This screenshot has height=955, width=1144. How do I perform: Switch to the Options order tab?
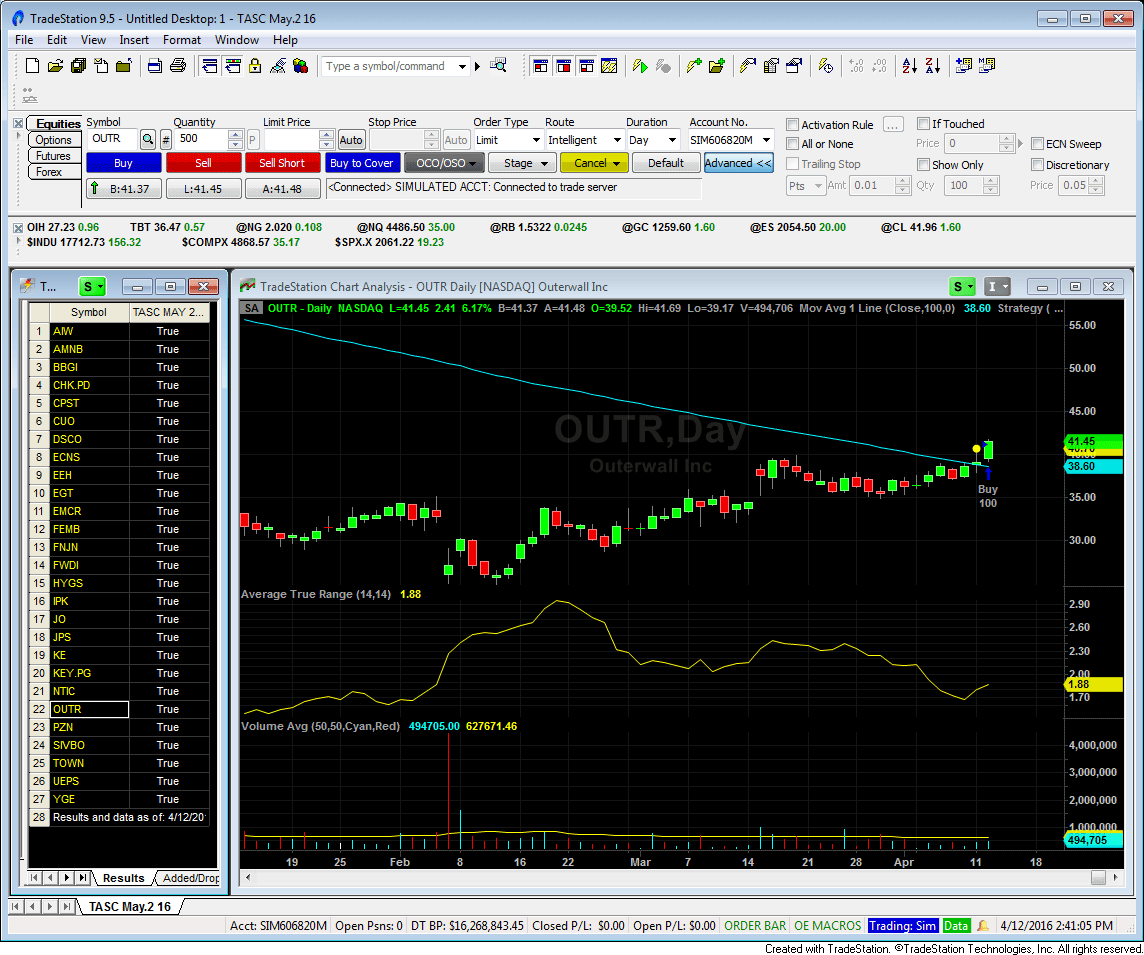pyautogui.click(x=54, y=140)
